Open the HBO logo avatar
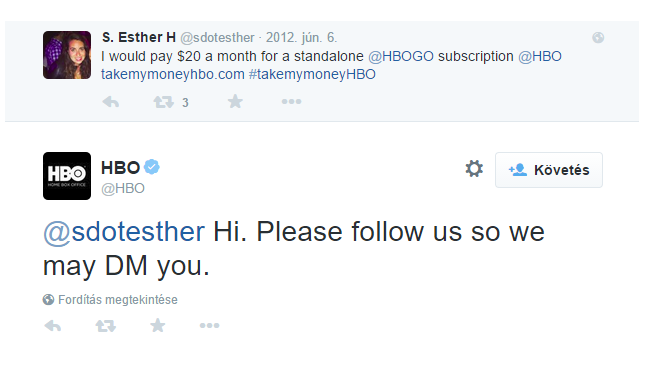650x370 pixels. [x=67, y=176]
